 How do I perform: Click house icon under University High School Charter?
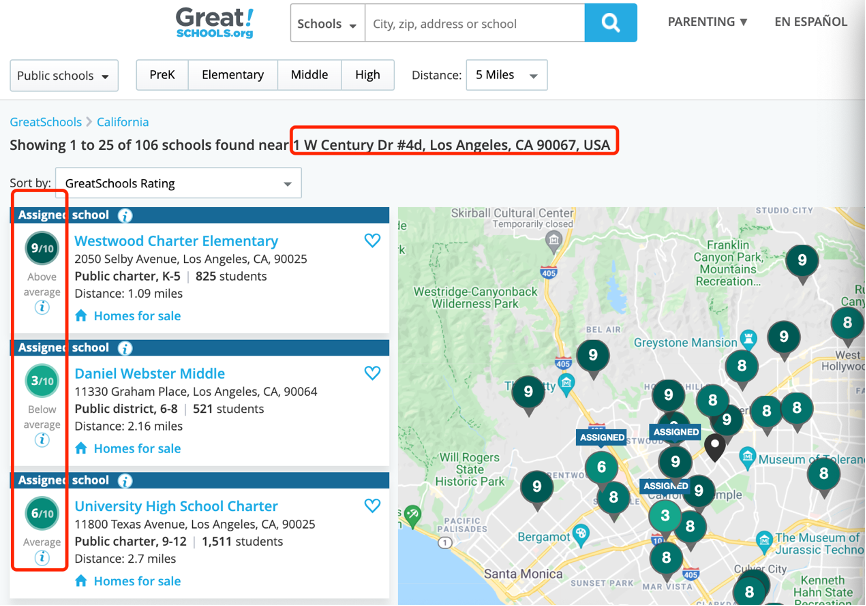81,581
